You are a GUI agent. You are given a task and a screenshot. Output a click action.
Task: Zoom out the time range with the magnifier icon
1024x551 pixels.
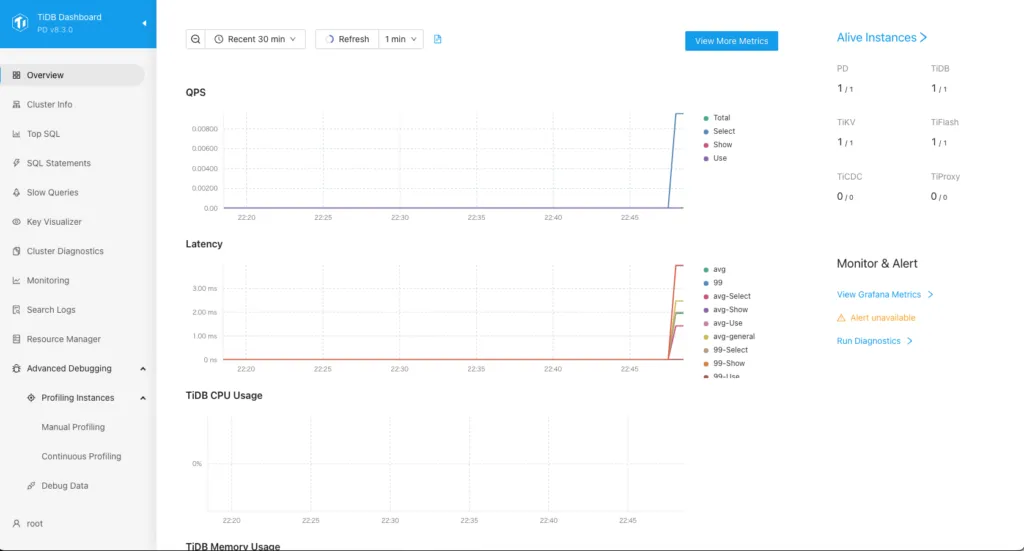tap(195, 39)
